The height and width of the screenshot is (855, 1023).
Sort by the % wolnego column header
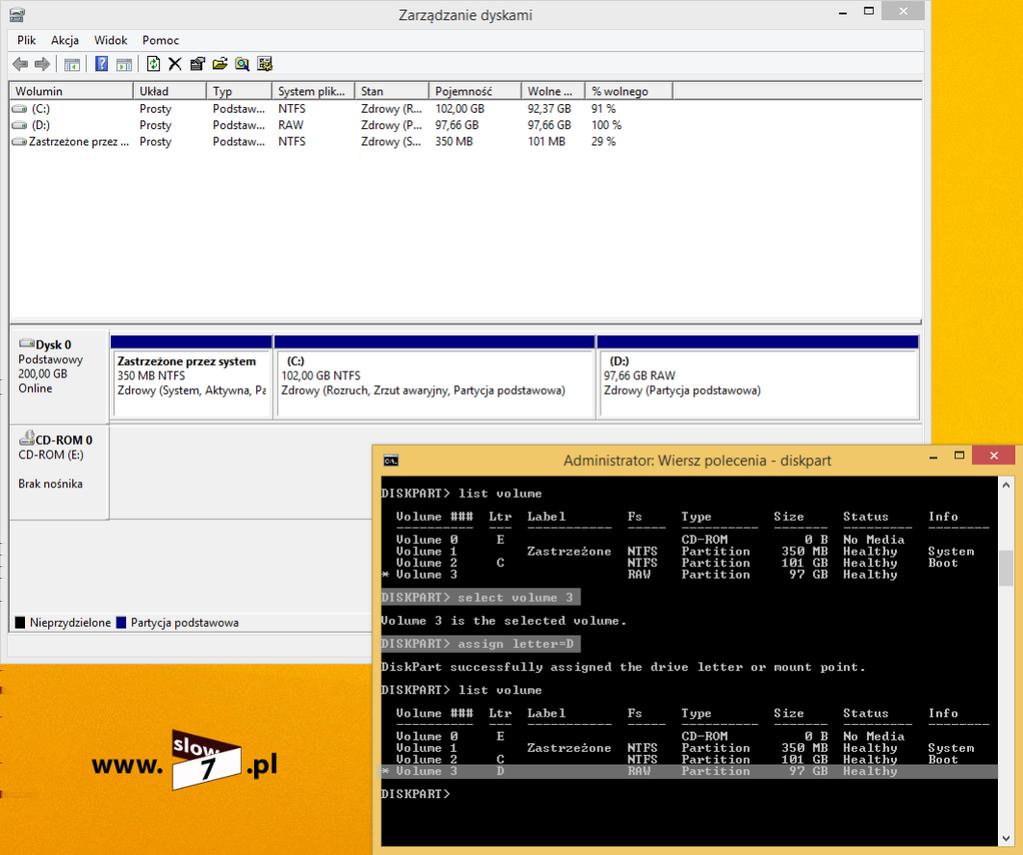629,91
